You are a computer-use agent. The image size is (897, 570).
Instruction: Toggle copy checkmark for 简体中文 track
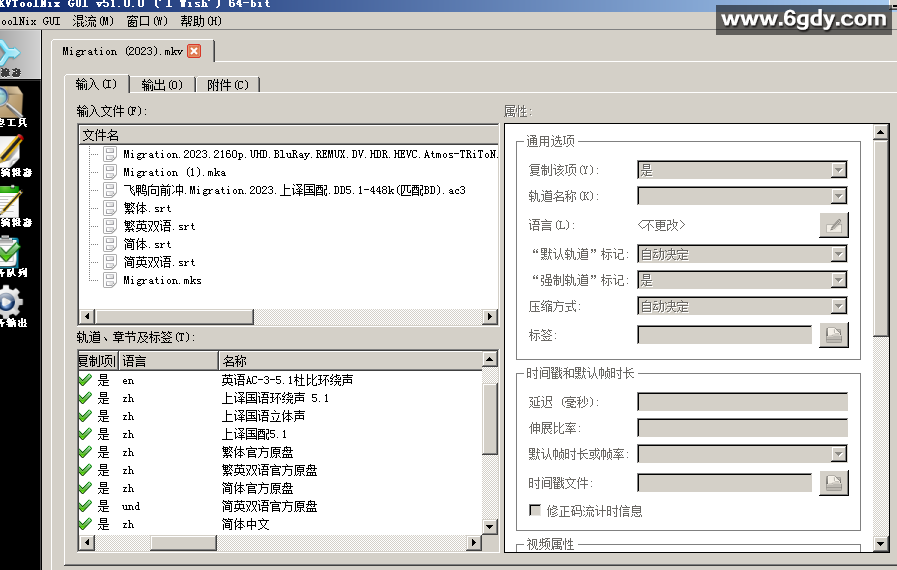pyautogui.click(x=85, y=524)
